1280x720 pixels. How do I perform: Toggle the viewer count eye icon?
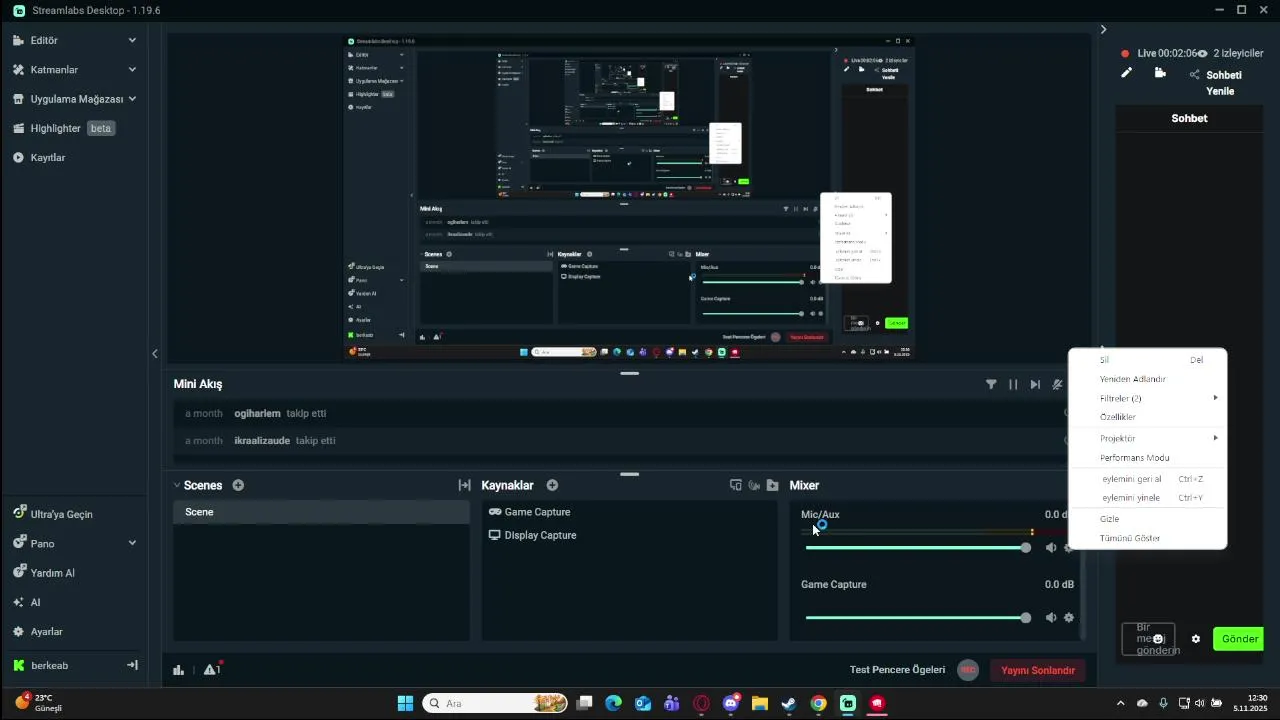(x=1203, y=53)
